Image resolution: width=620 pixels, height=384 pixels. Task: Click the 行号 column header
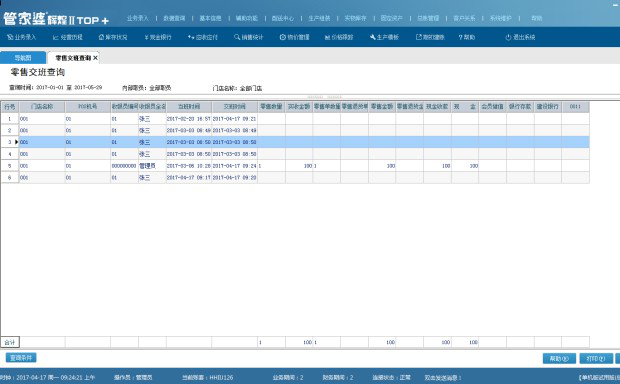click(x=9, y=107)
